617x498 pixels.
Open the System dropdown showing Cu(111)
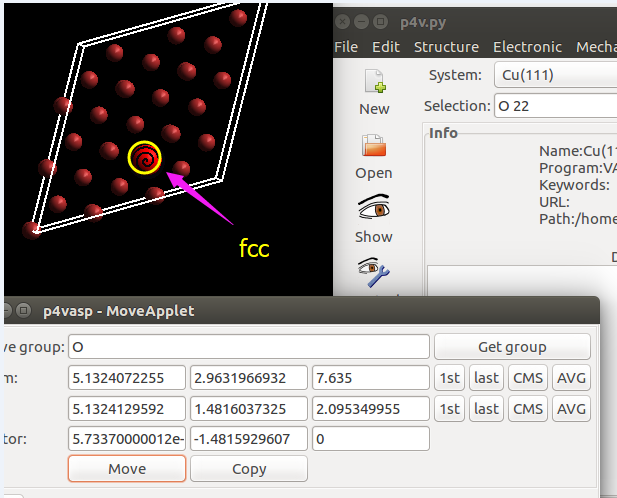pos(554,75)
